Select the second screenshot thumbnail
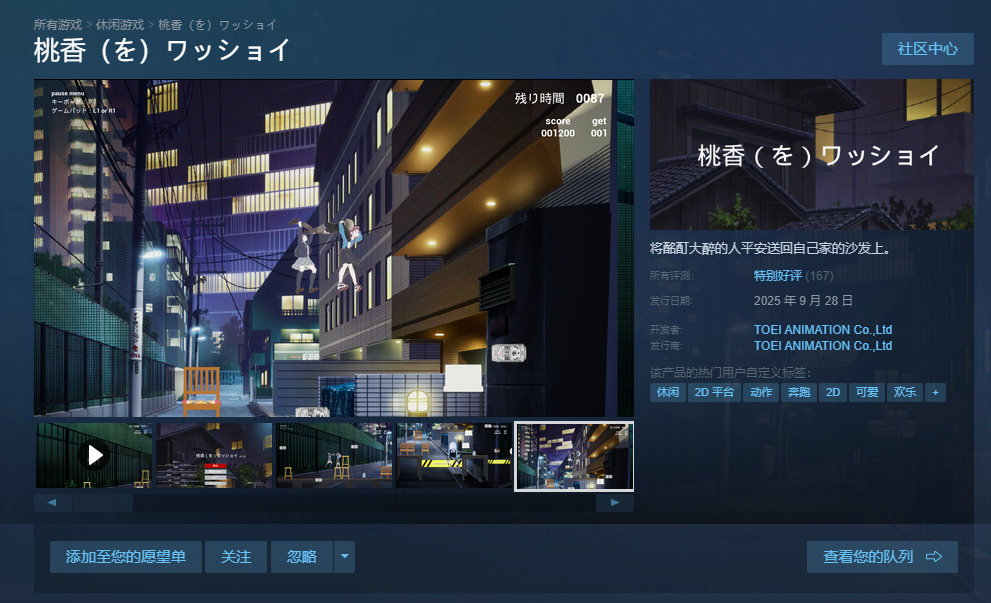This screenshot has height=603, width=991. [x=214, y=455]
